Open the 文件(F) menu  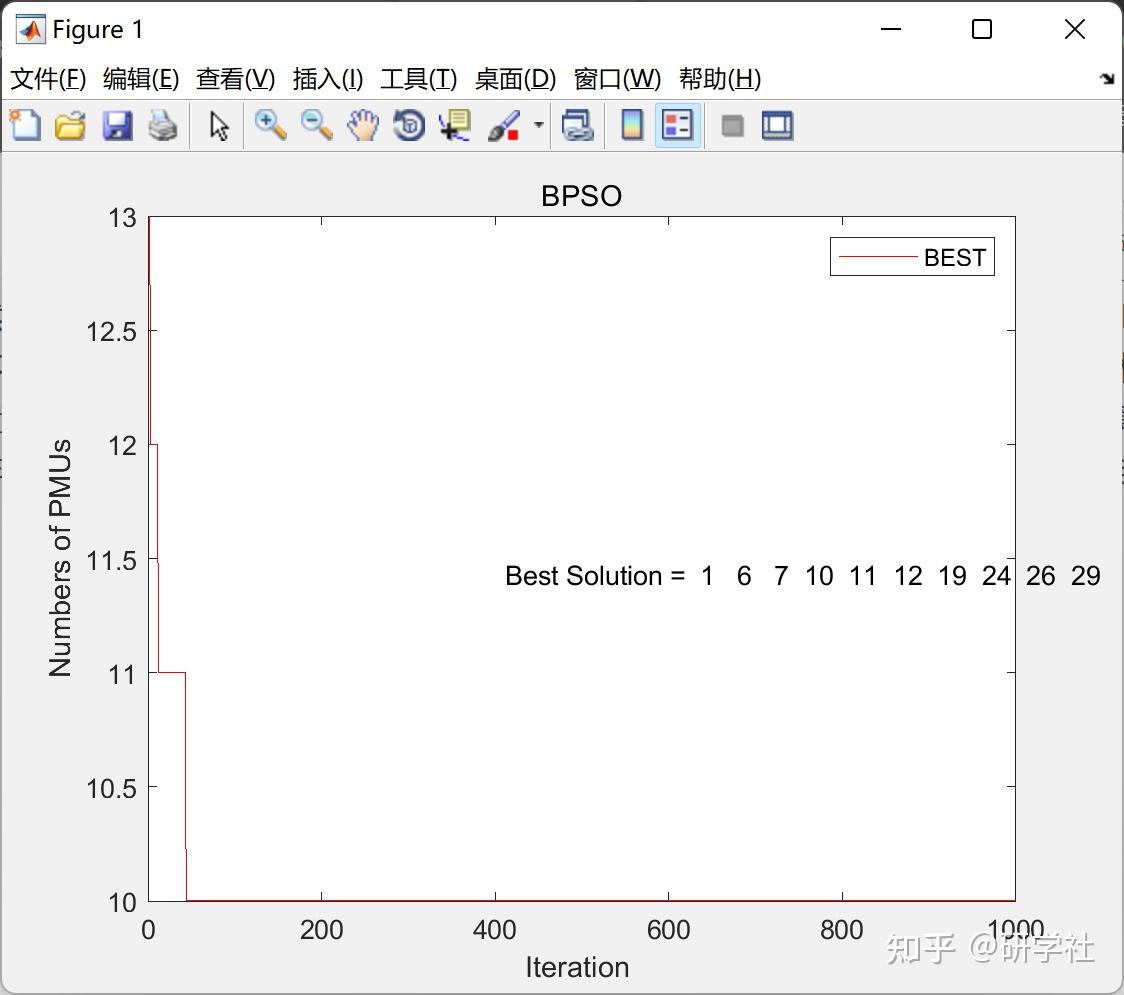48,79
